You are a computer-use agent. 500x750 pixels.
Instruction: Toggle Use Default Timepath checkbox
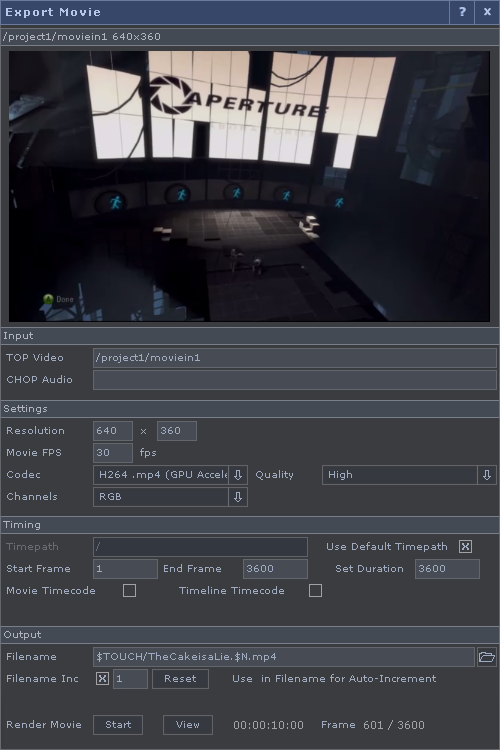click(465, 547)
